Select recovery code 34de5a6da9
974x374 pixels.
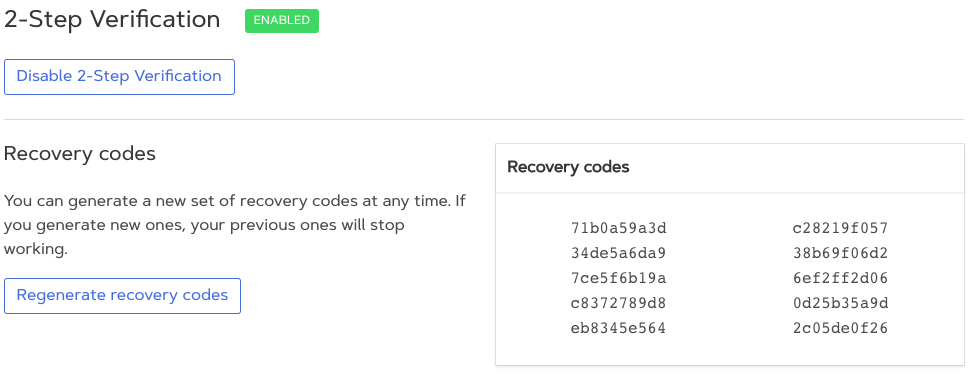click(618, 253)
